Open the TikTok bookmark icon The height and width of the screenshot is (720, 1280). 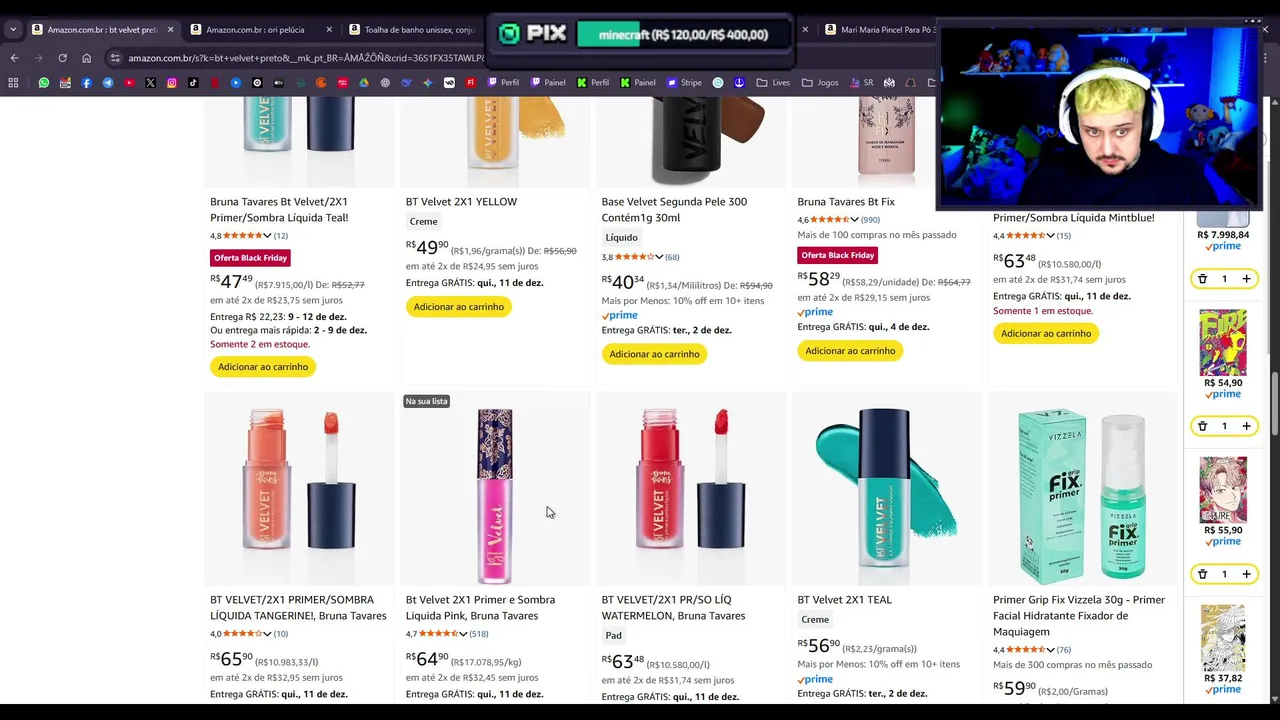(193, 83)
